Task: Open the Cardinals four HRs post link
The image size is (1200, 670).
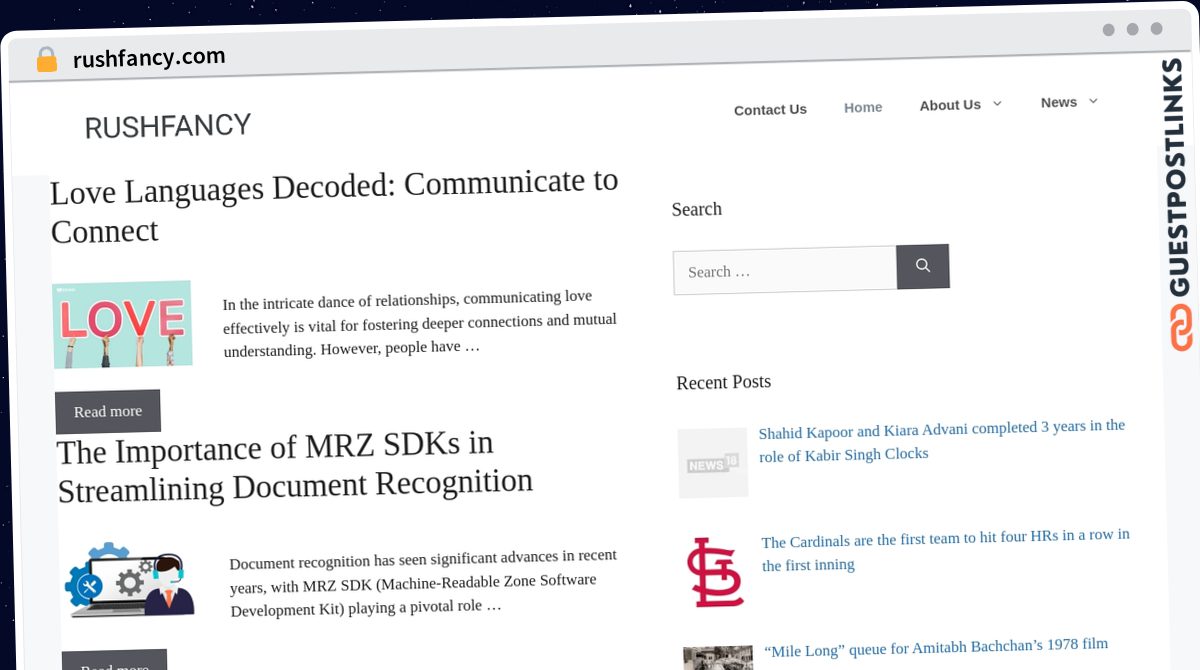Action: pos(946,551)
